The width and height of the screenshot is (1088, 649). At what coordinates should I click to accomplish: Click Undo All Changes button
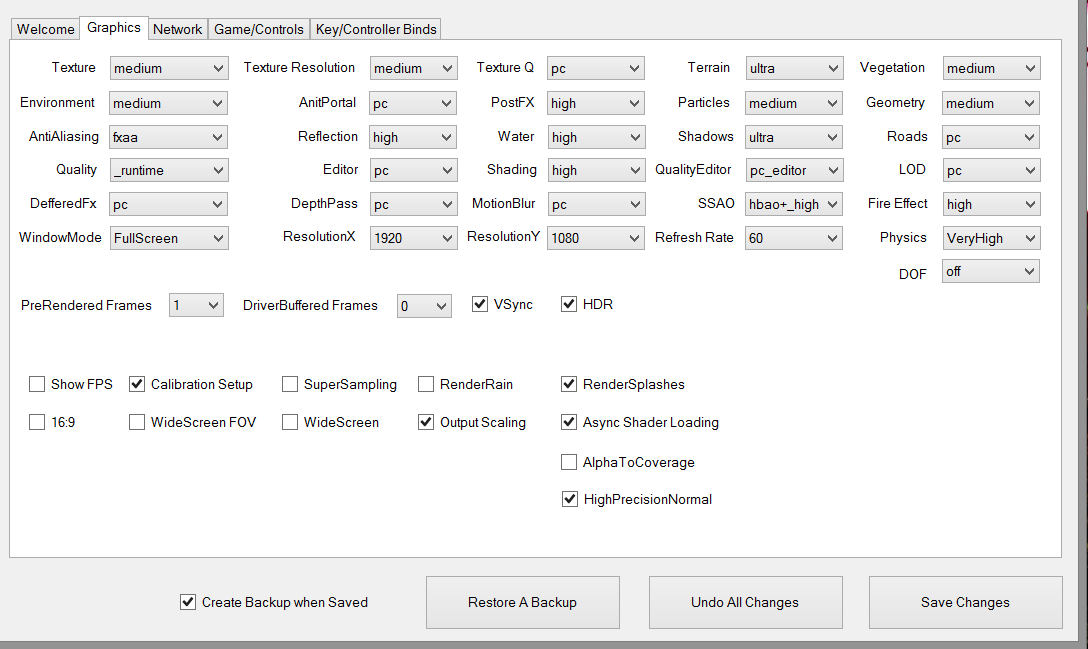click(745, 602)
